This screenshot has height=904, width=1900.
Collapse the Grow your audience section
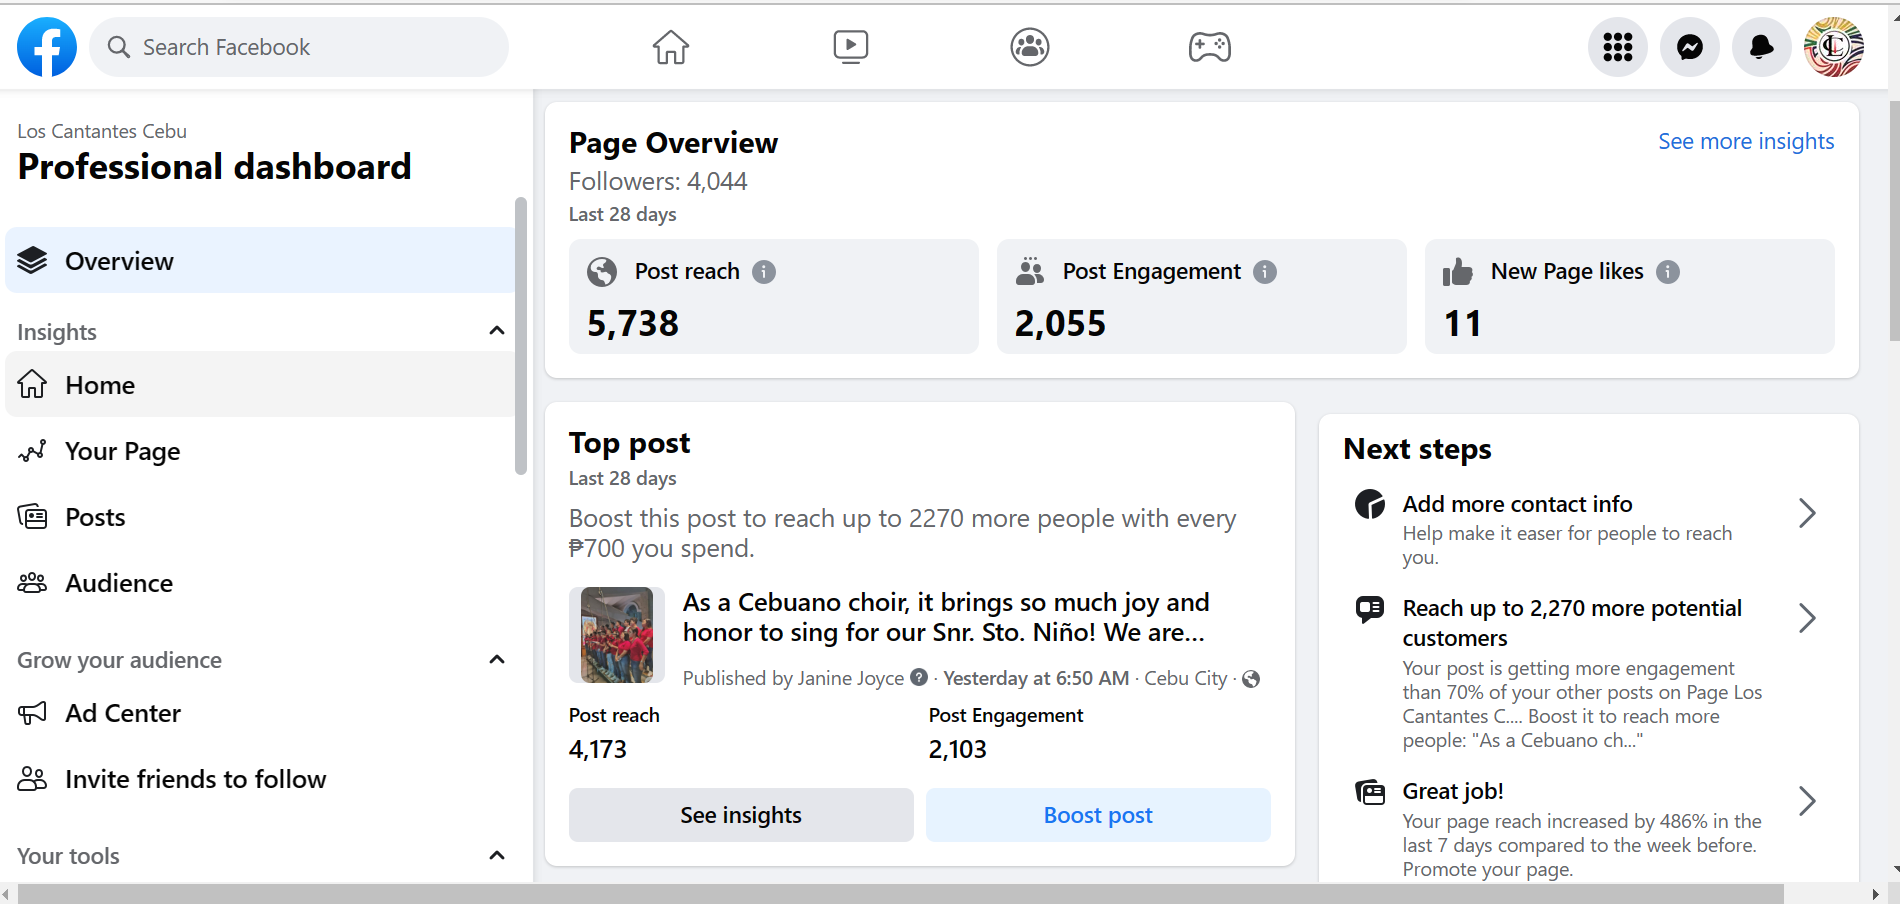[x=497, y=660]
